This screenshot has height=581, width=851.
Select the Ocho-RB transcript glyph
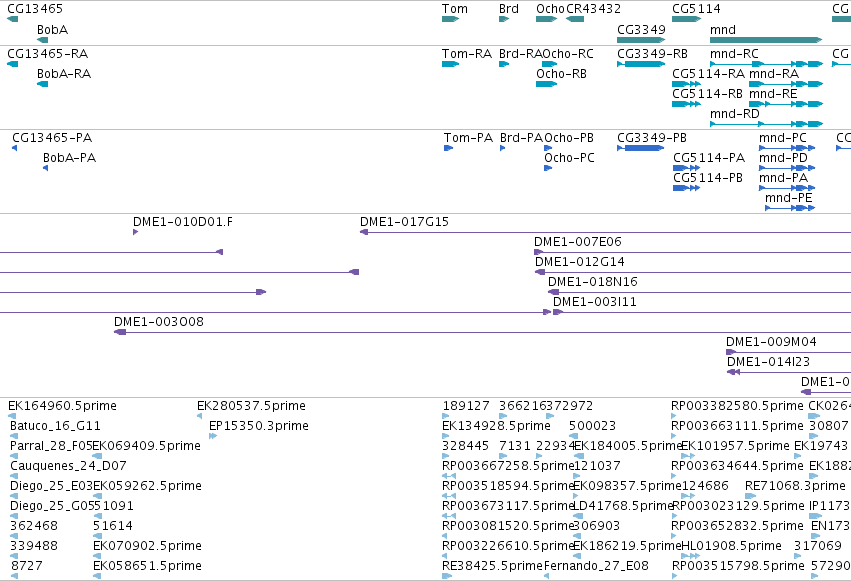coord(547,84)
